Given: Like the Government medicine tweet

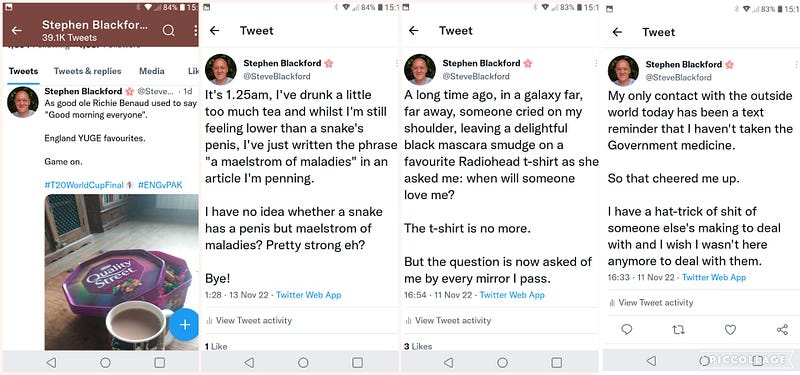Looking at the screenshot, I should coord(731,330).
